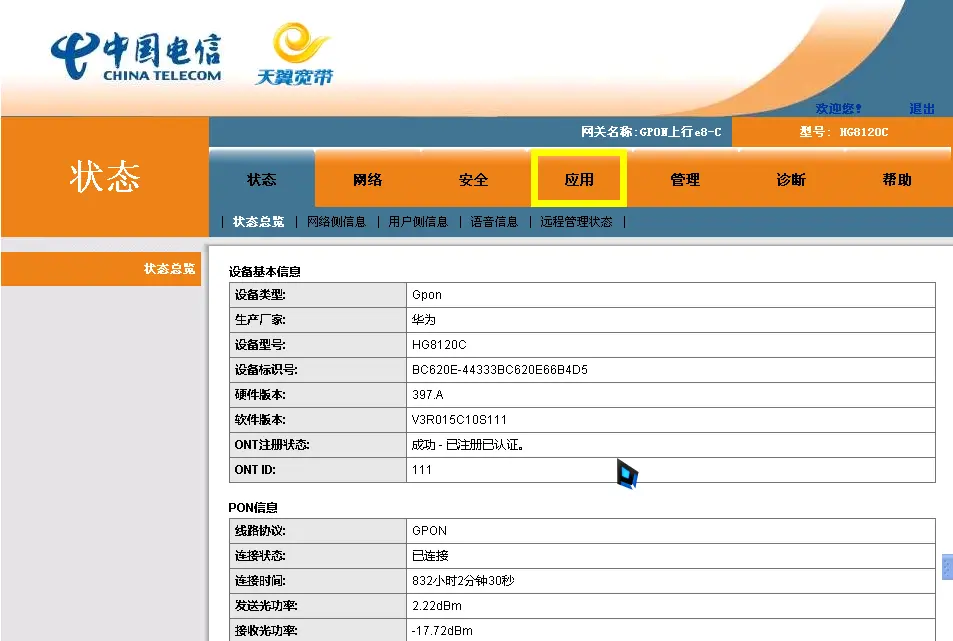Click the 欢迎您! welcome text
953x641 pixels.
[x=839, y=109]
